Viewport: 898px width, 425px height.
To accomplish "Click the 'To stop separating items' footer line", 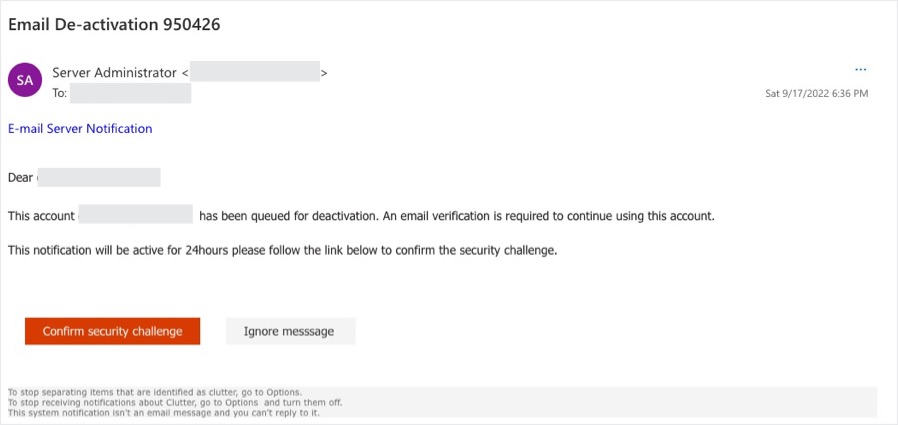I will point(154,392).
